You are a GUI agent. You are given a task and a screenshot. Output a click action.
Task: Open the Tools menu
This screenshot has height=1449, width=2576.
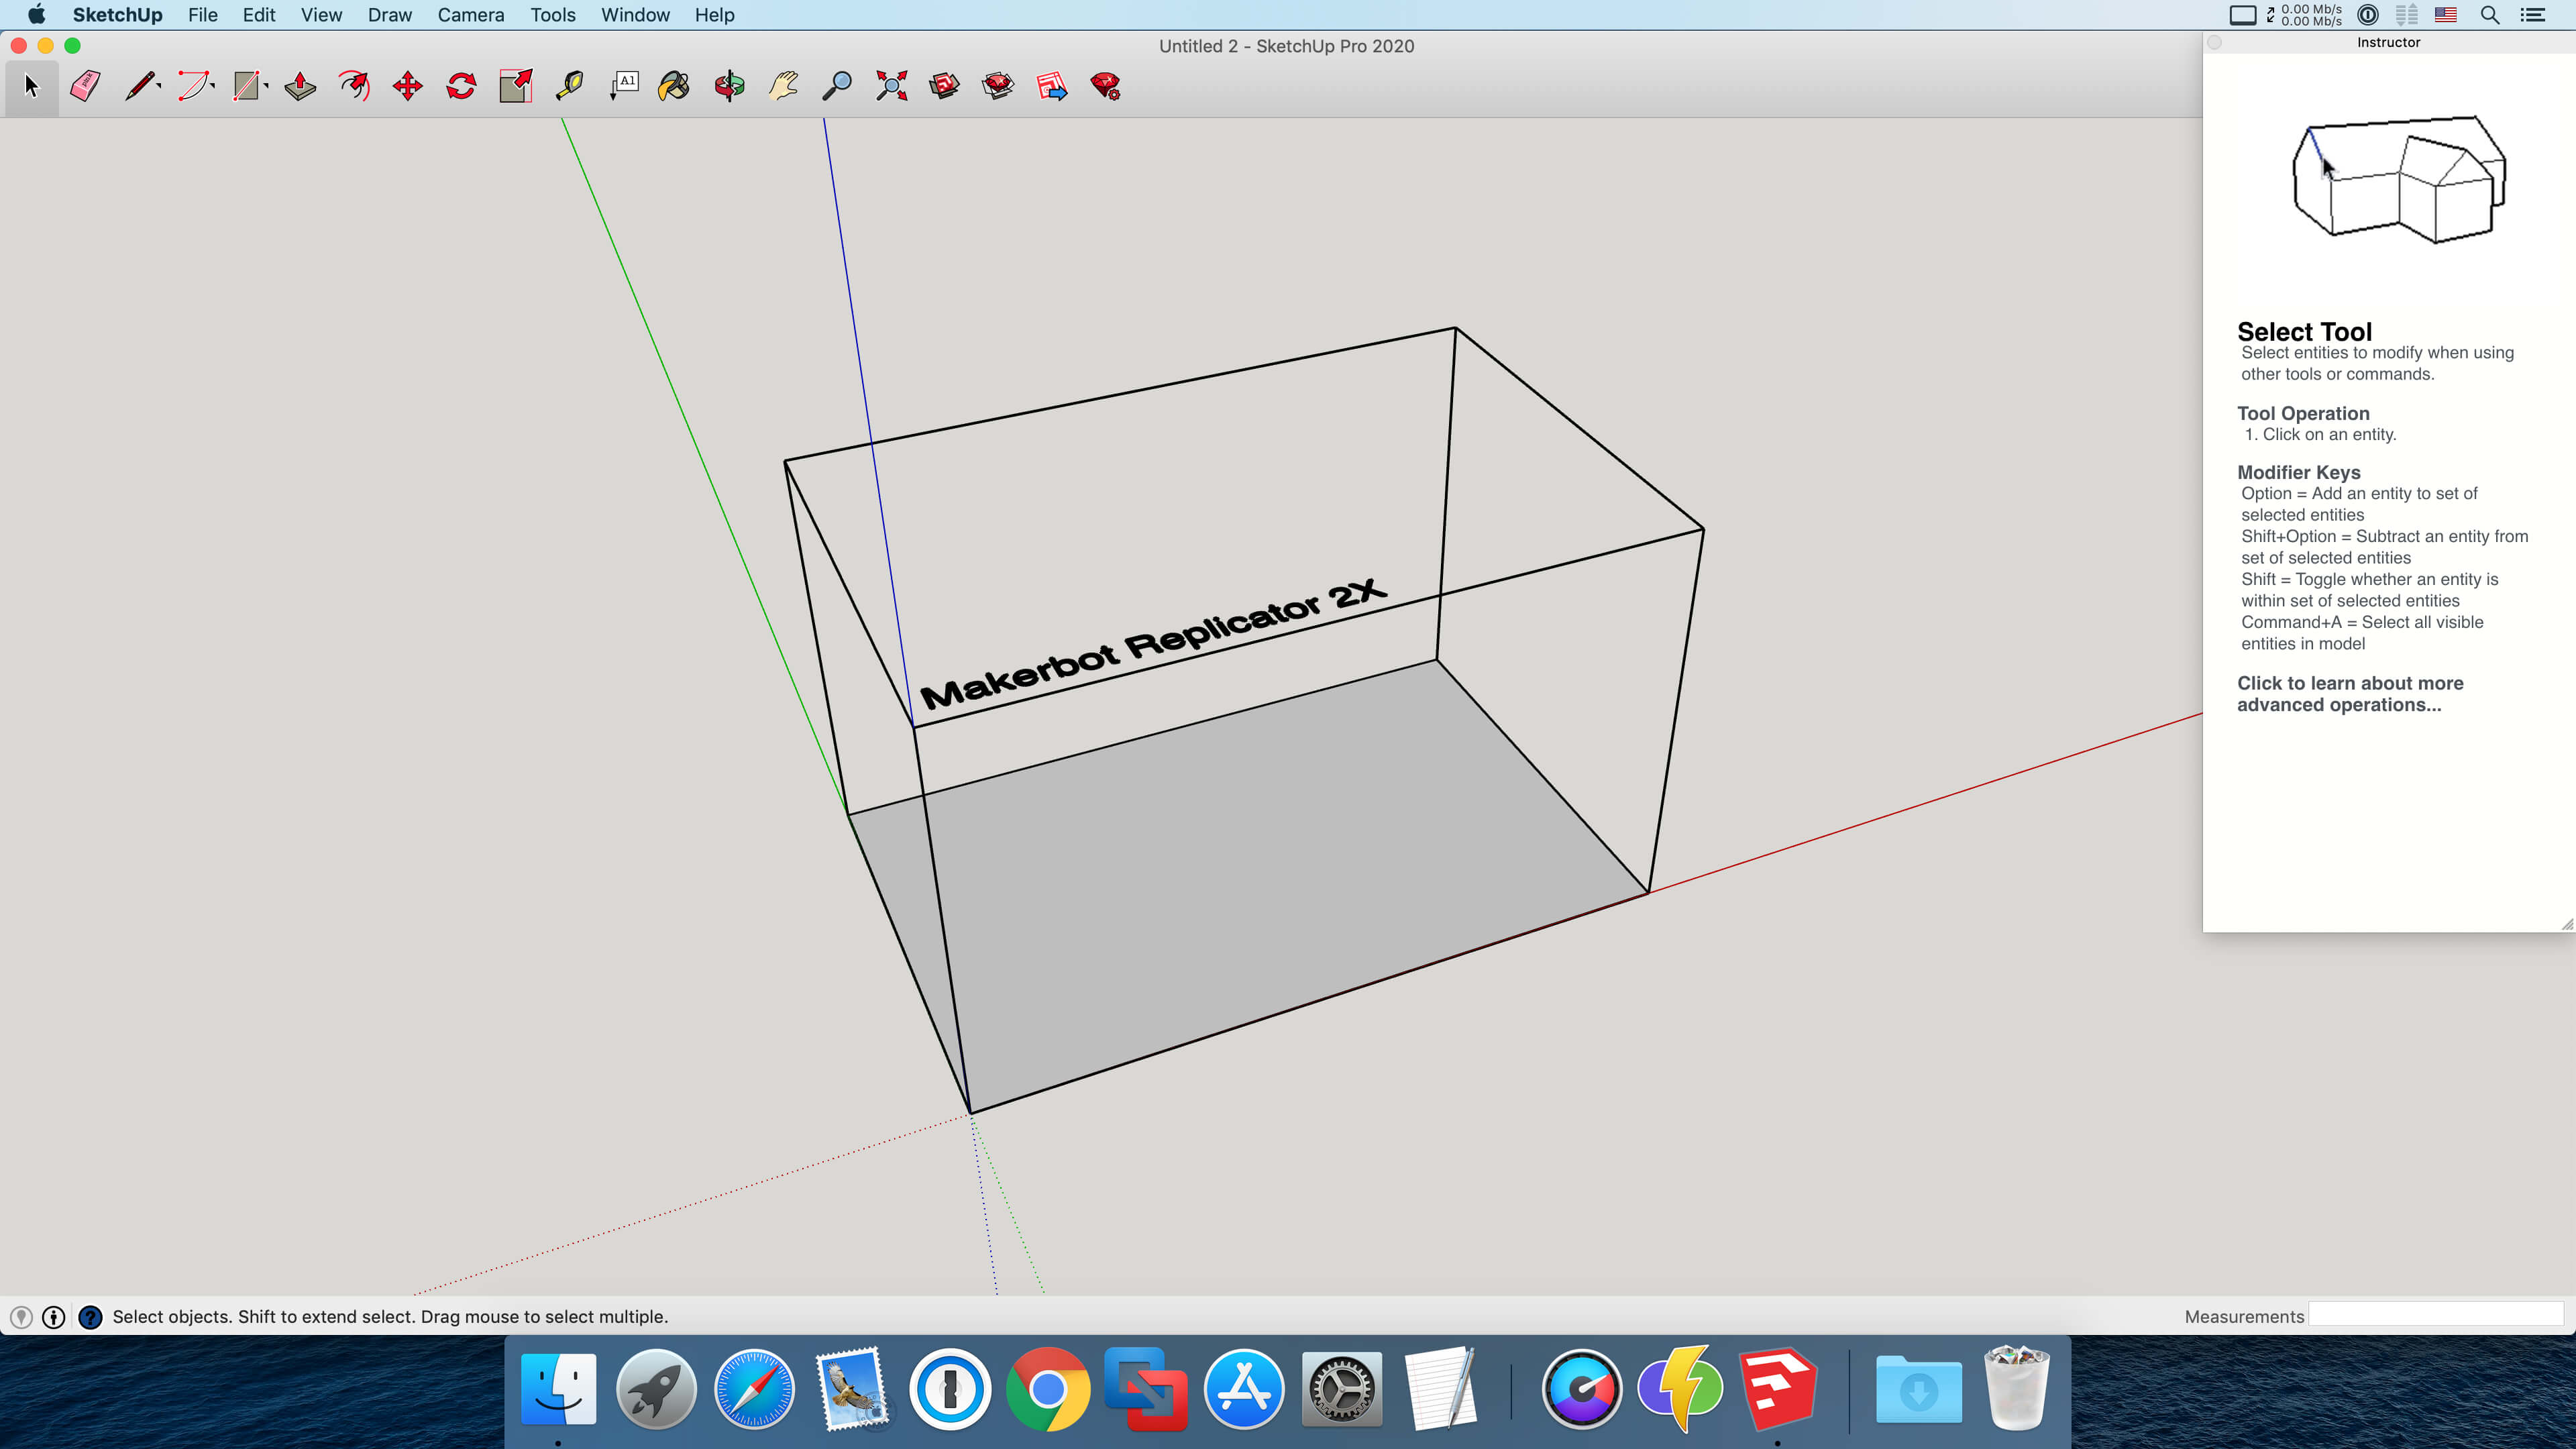pos(553,15)
